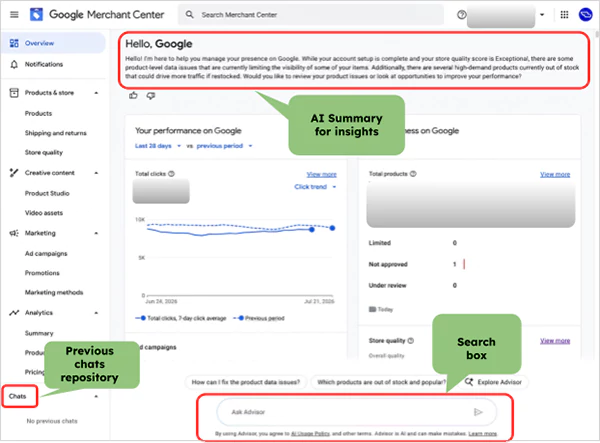This screenshot has height=443, width=600.
Task: Click suggestion 'Which products are out of stock and popular?'
Action: [x=381, y=382]
